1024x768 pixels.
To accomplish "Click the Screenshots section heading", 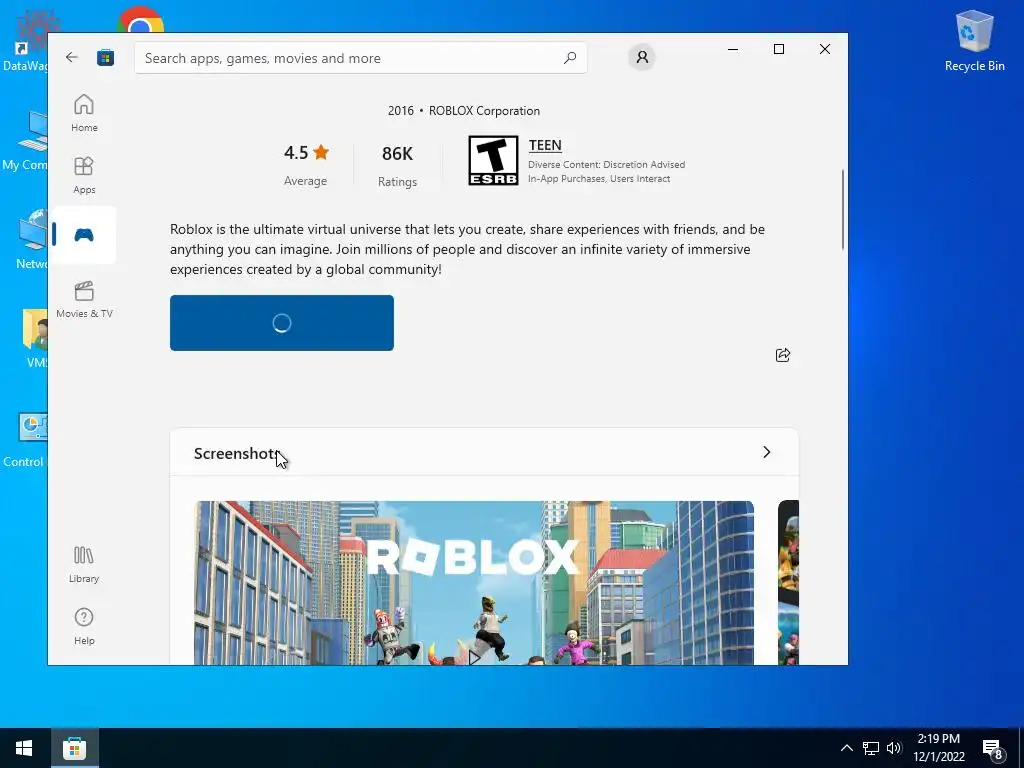I will [236, 453].
